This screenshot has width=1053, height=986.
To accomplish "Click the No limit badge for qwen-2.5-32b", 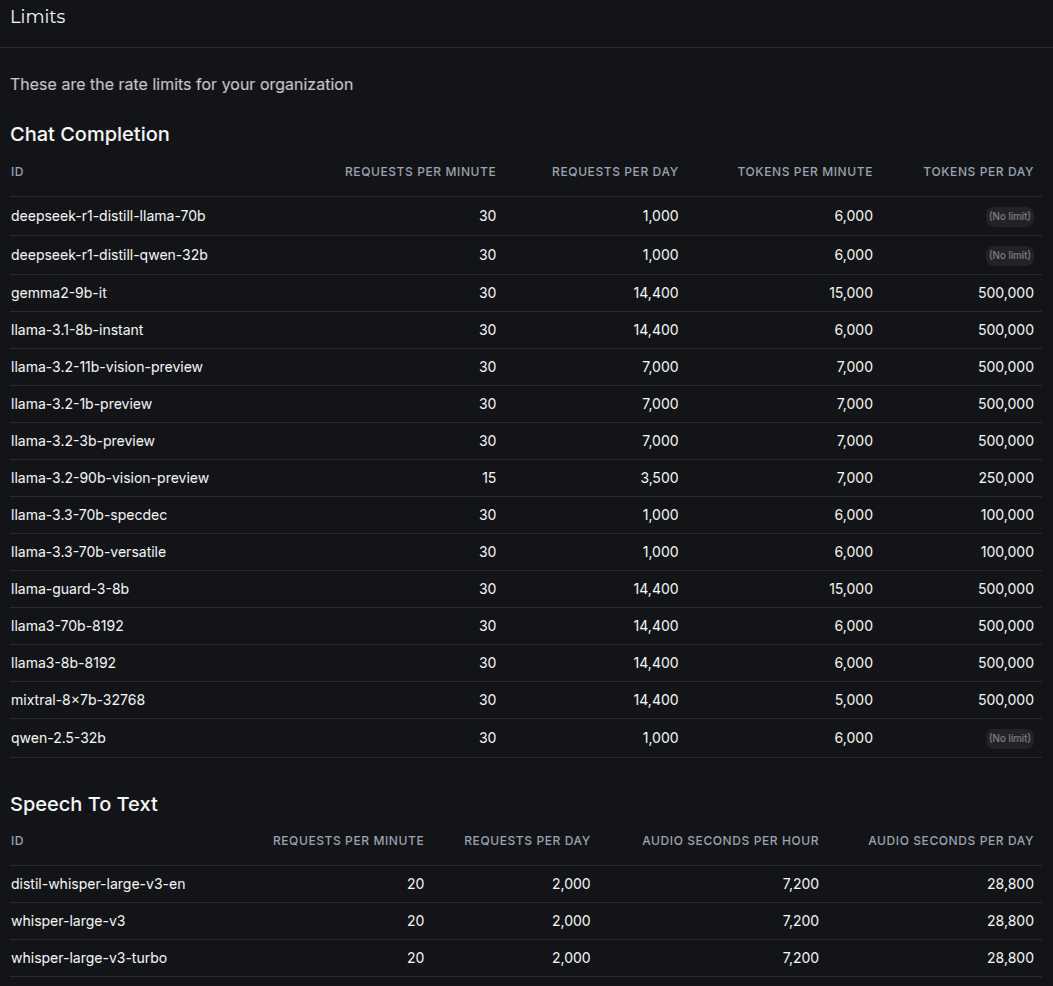I will point(1009,738).
